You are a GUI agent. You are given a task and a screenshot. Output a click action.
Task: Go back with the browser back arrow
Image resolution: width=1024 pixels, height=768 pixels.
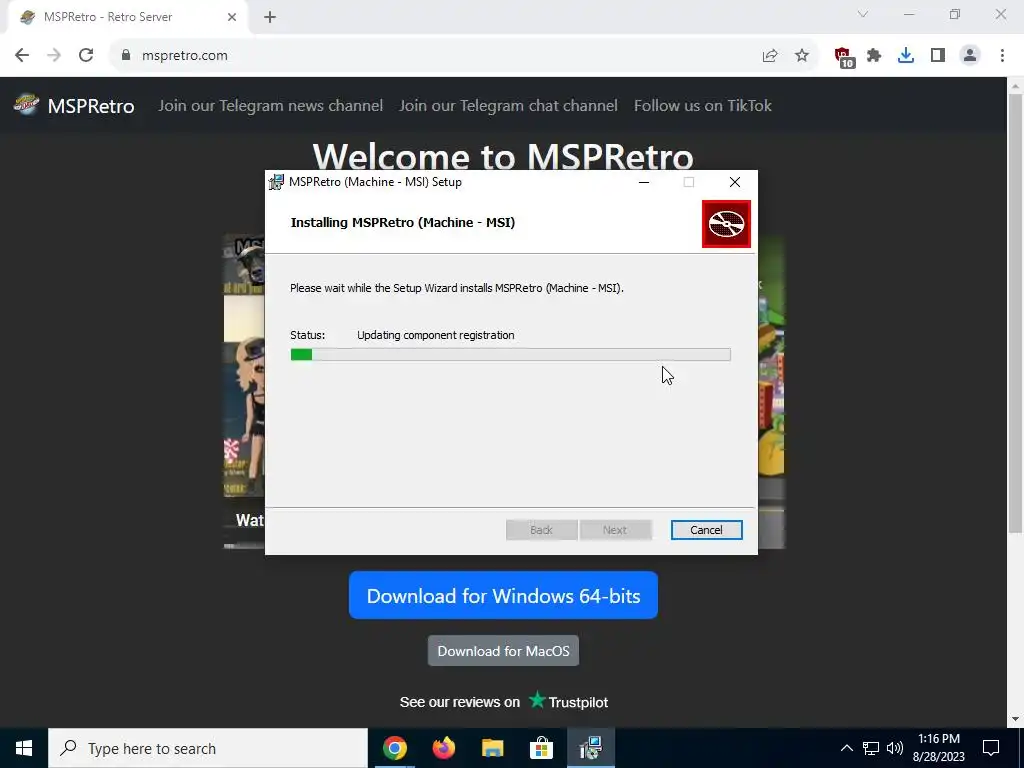22,56
